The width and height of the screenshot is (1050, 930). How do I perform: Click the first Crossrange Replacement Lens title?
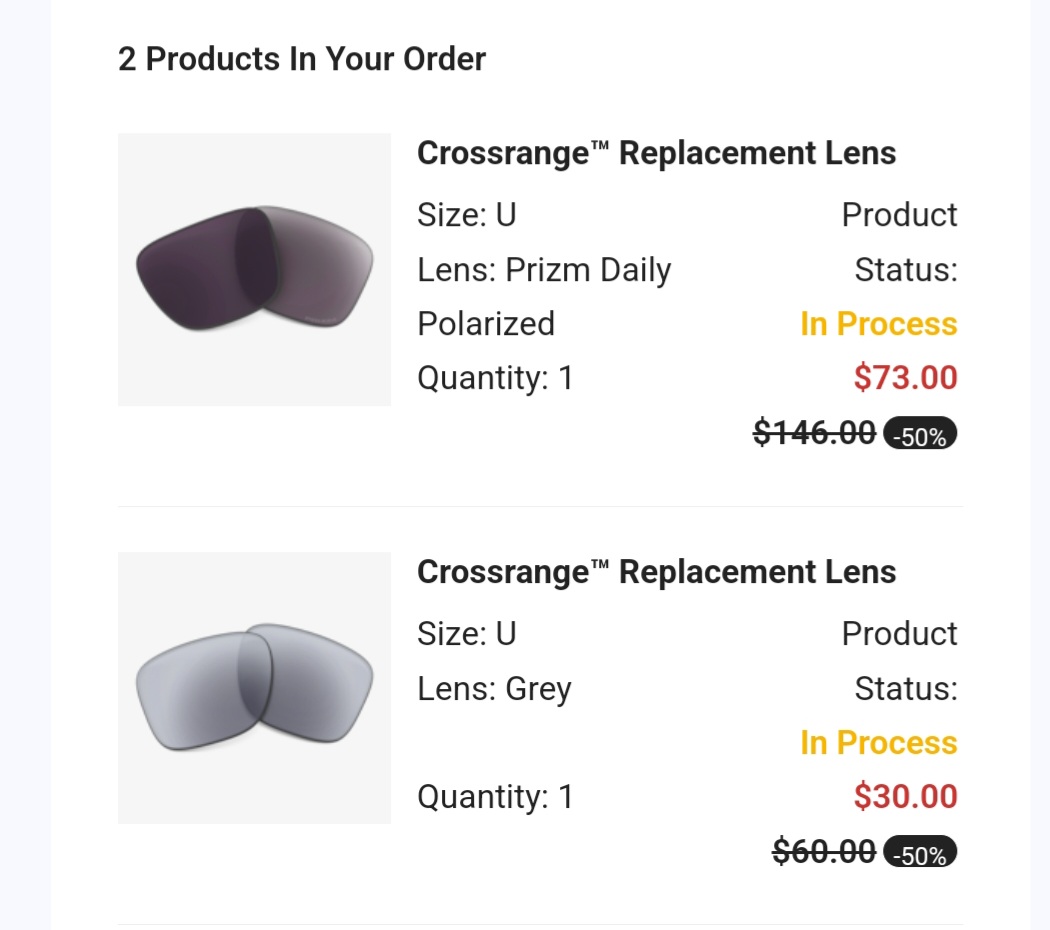pos(656,153)
